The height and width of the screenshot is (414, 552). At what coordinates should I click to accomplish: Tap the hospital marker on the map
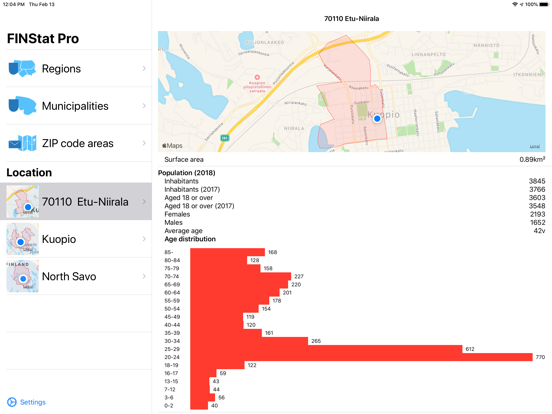[x=257, y=77]
